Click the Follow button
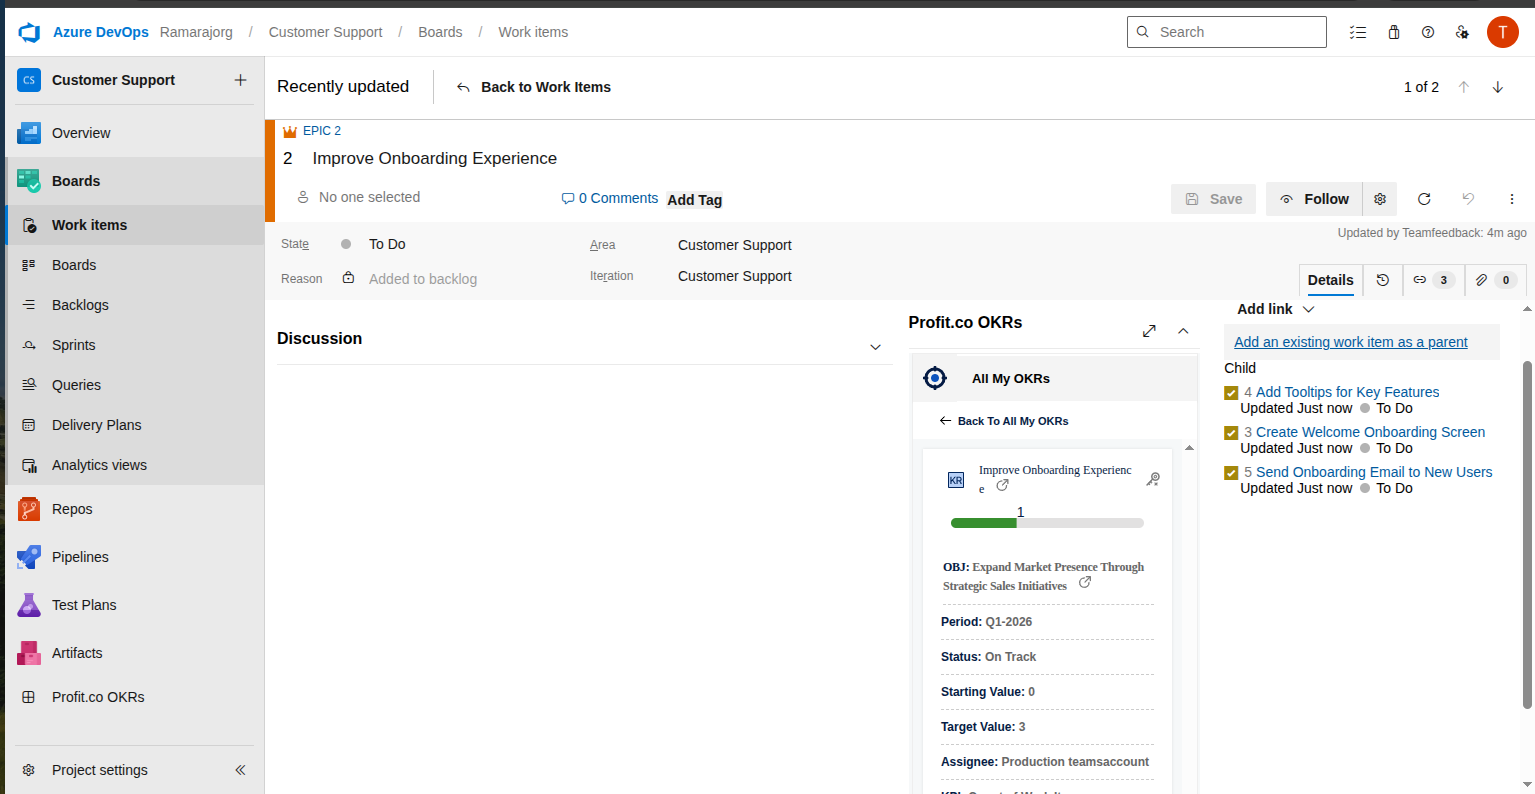The height and width of the screenshot is (794, 1535). (x=1314, y=199)
